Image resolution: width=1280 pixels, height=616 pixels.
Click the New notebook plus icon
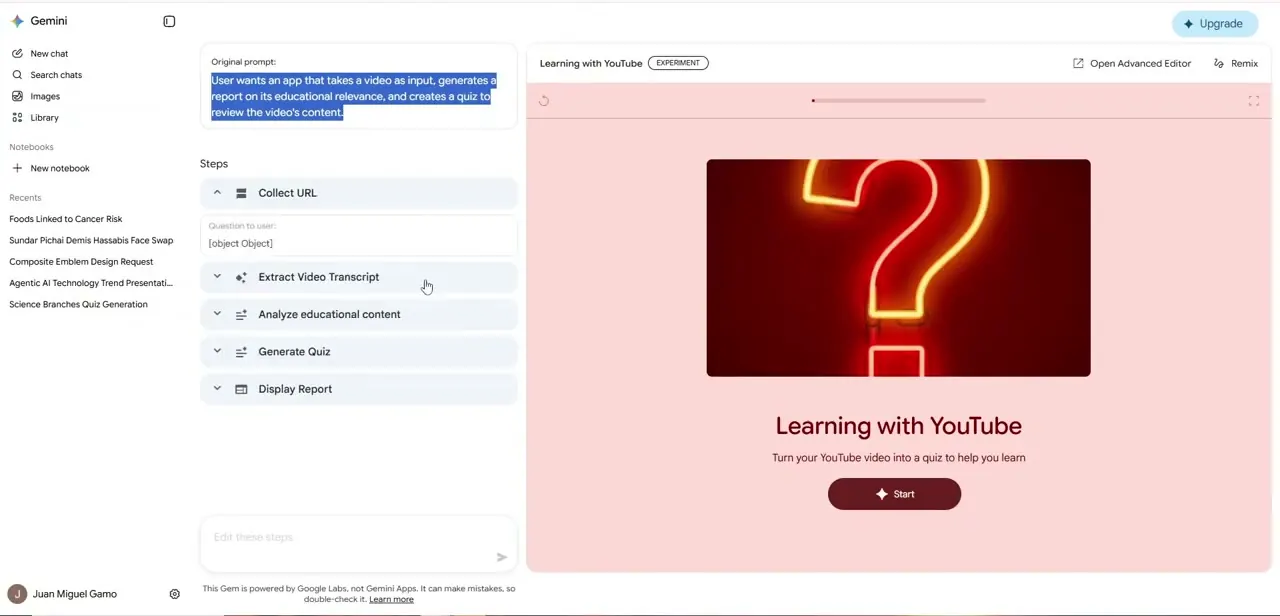pos(17,168)
